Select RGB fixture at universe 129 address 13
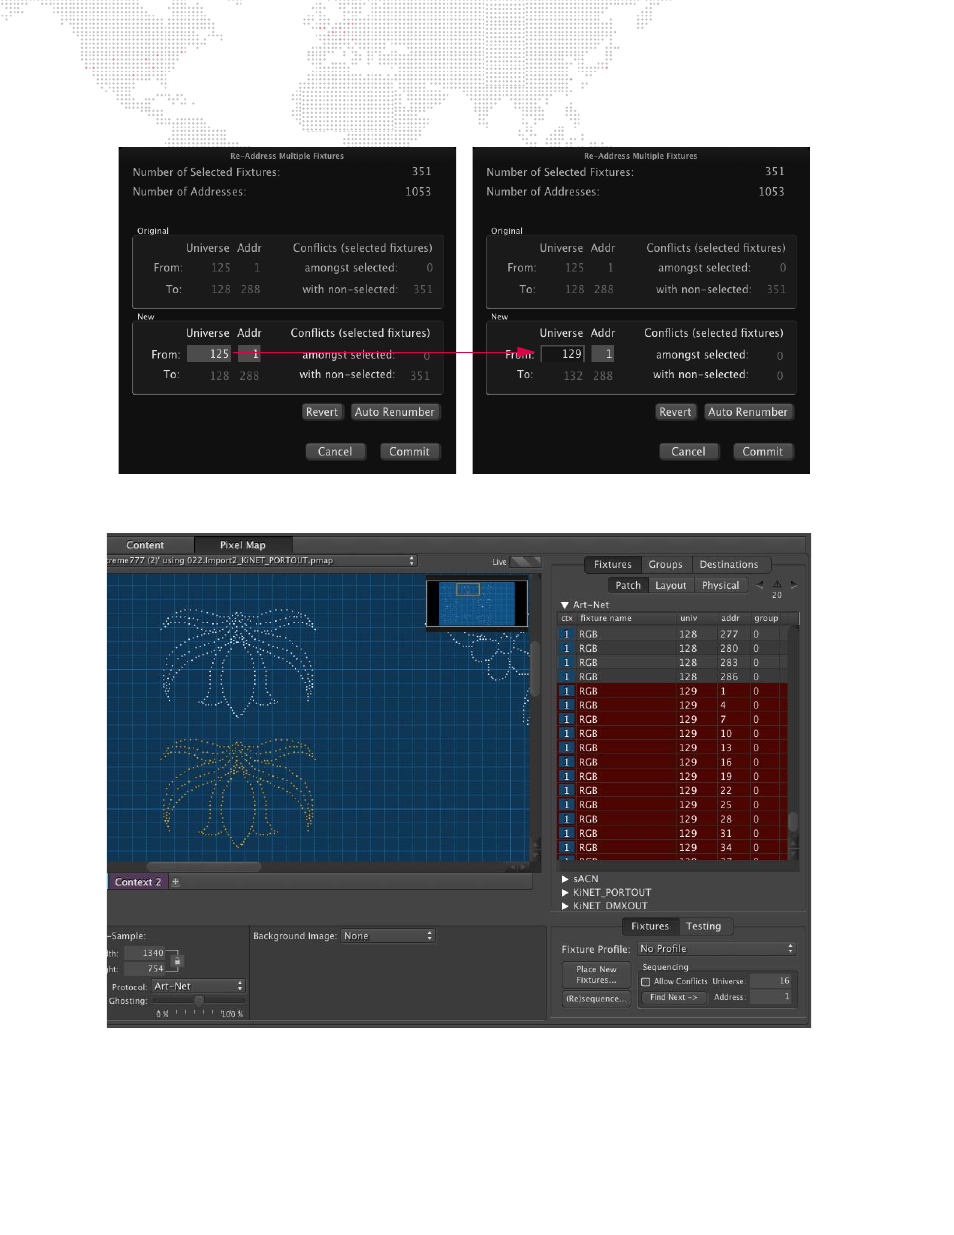Viewport: 954px width, 1235px height. (x=673, y=748)
